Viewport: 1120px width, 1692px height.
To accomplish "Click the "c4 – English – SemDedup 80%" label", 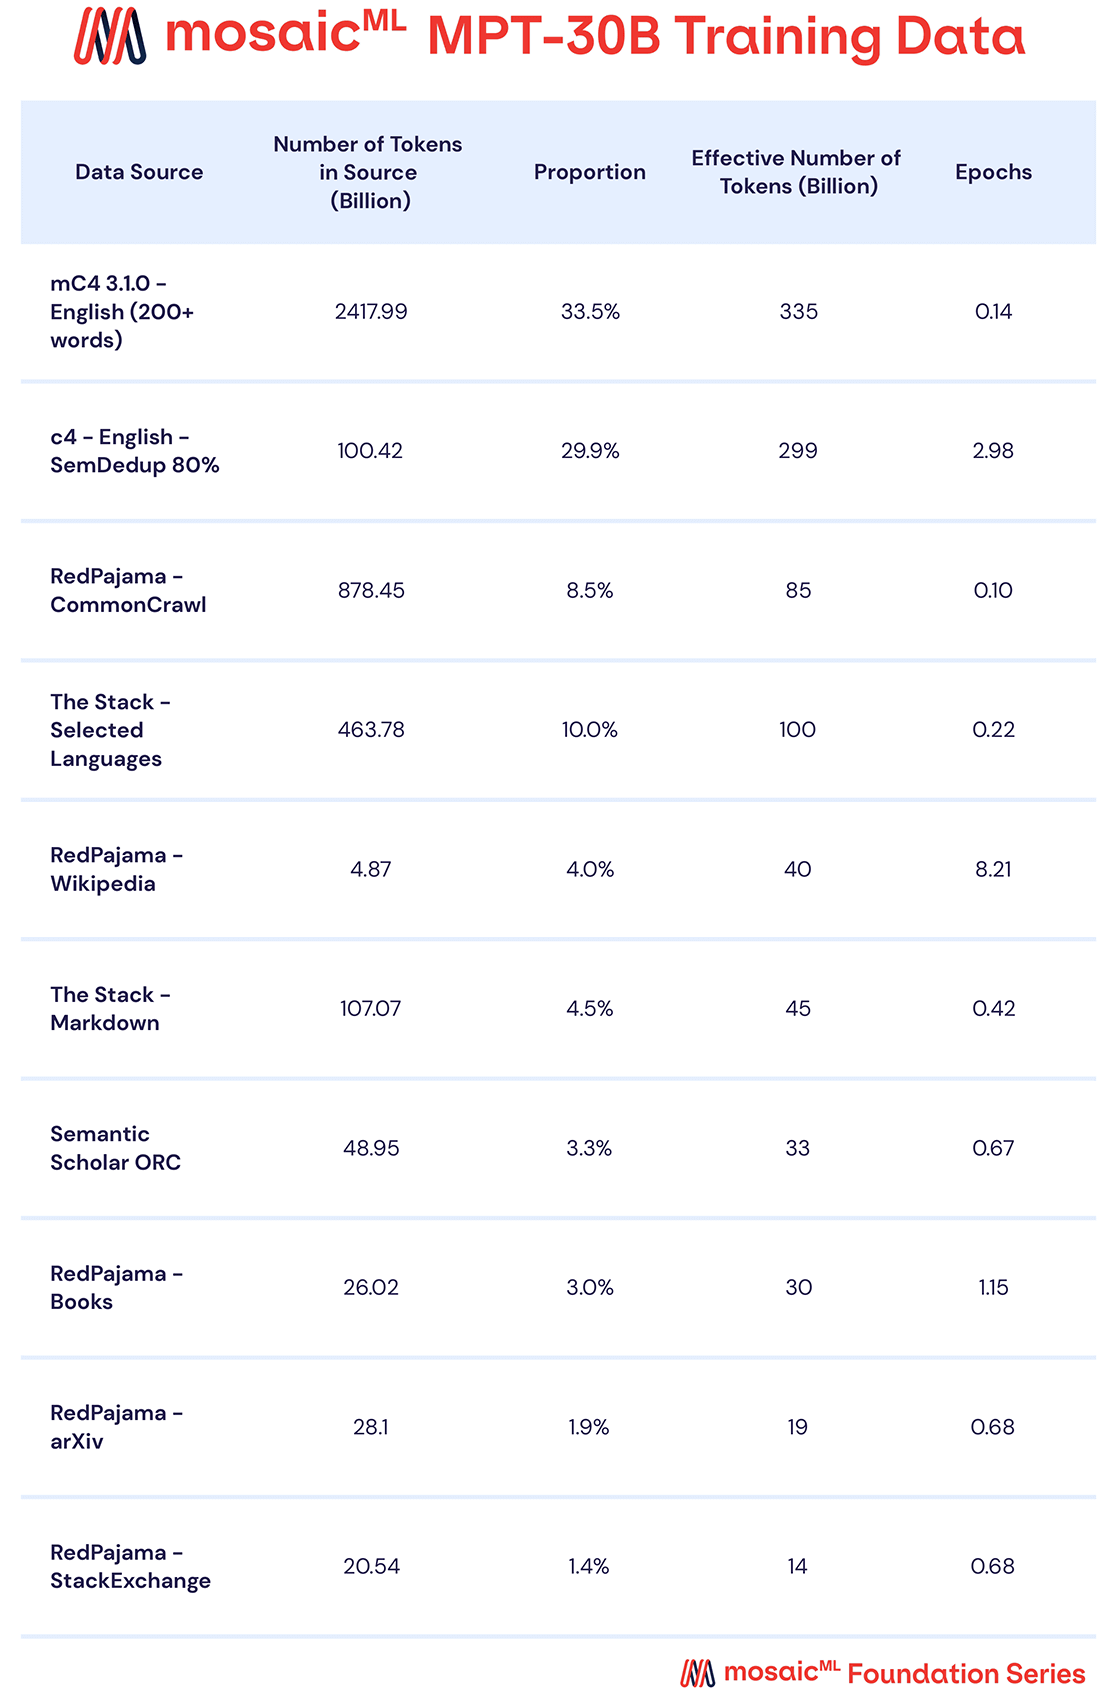I will tap(134, 451).
